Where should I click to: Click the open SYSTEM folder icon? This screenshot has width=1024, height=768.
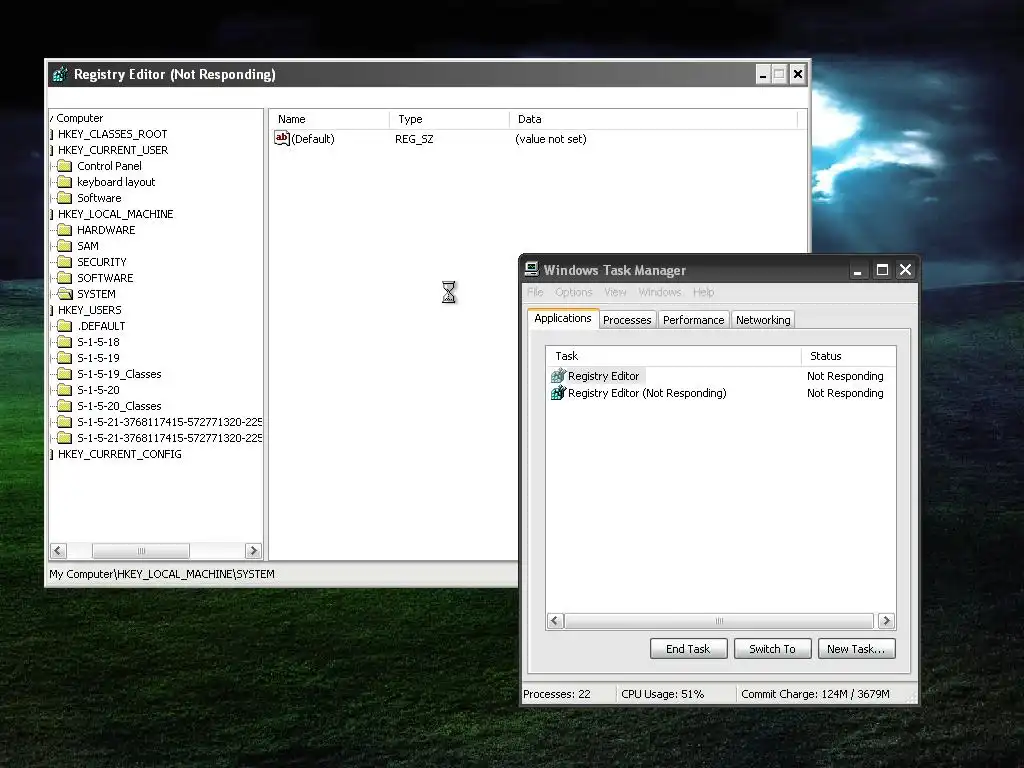click(65, 294)
